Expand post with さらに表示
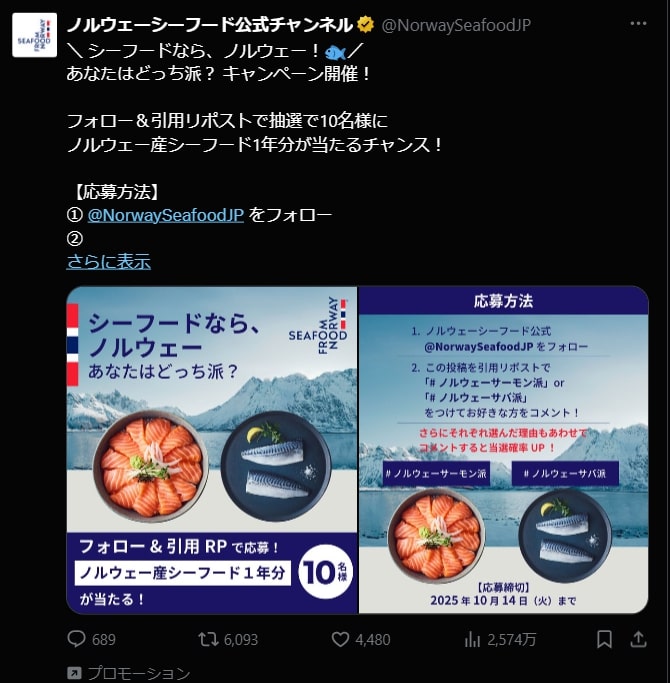 click(x=108, y=262)
